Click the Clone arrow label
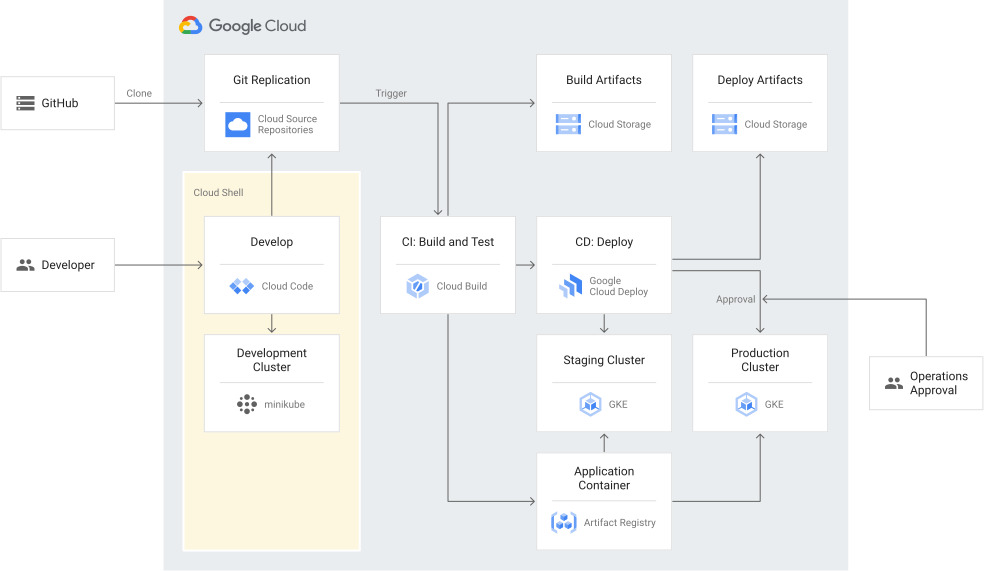 point(139,93)
